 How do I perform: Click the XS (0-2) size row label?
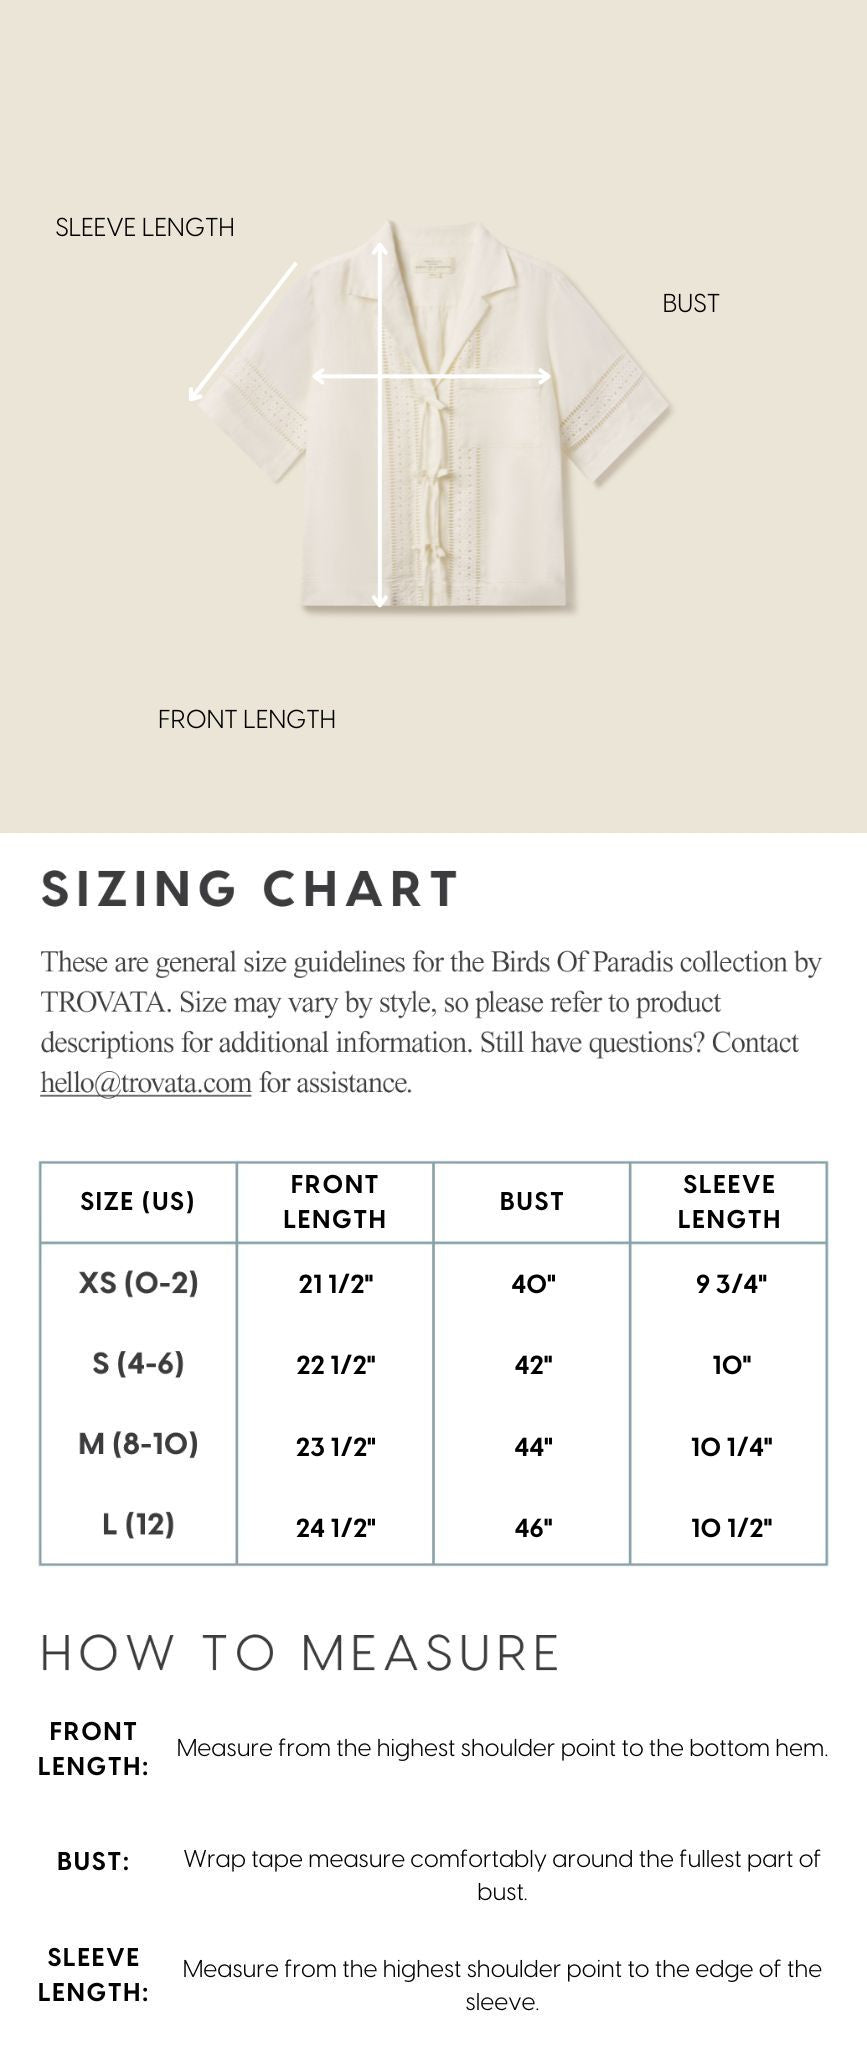pos(138,1283)
